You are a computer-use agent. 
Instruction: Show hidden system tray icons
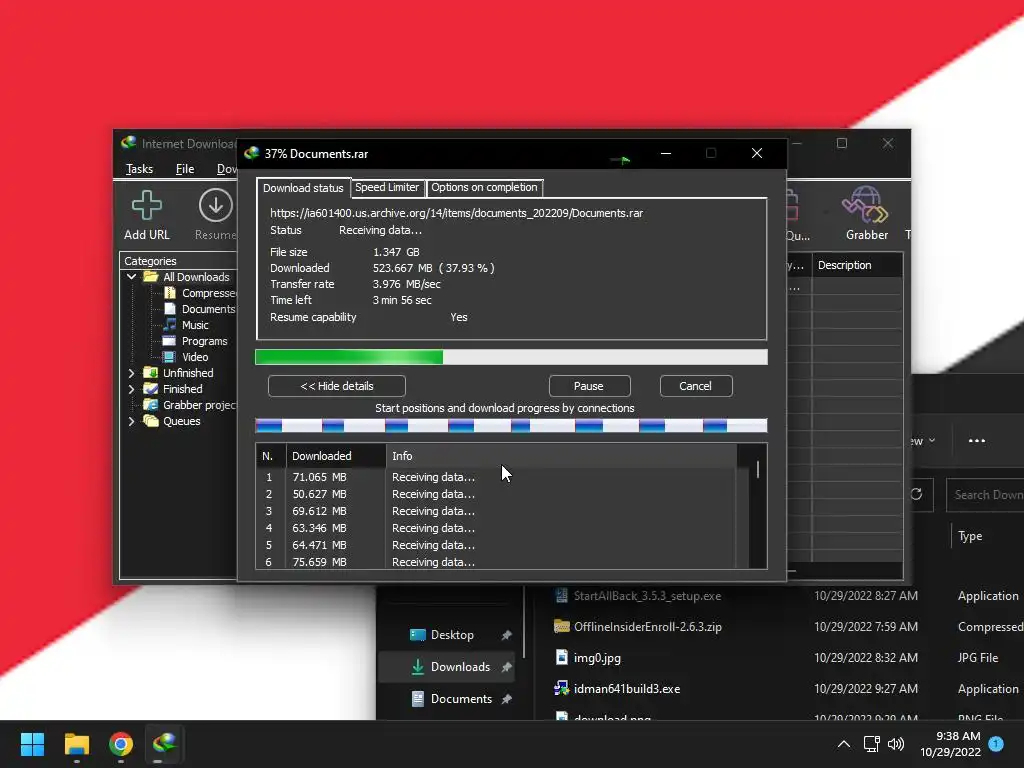point(844,744)
